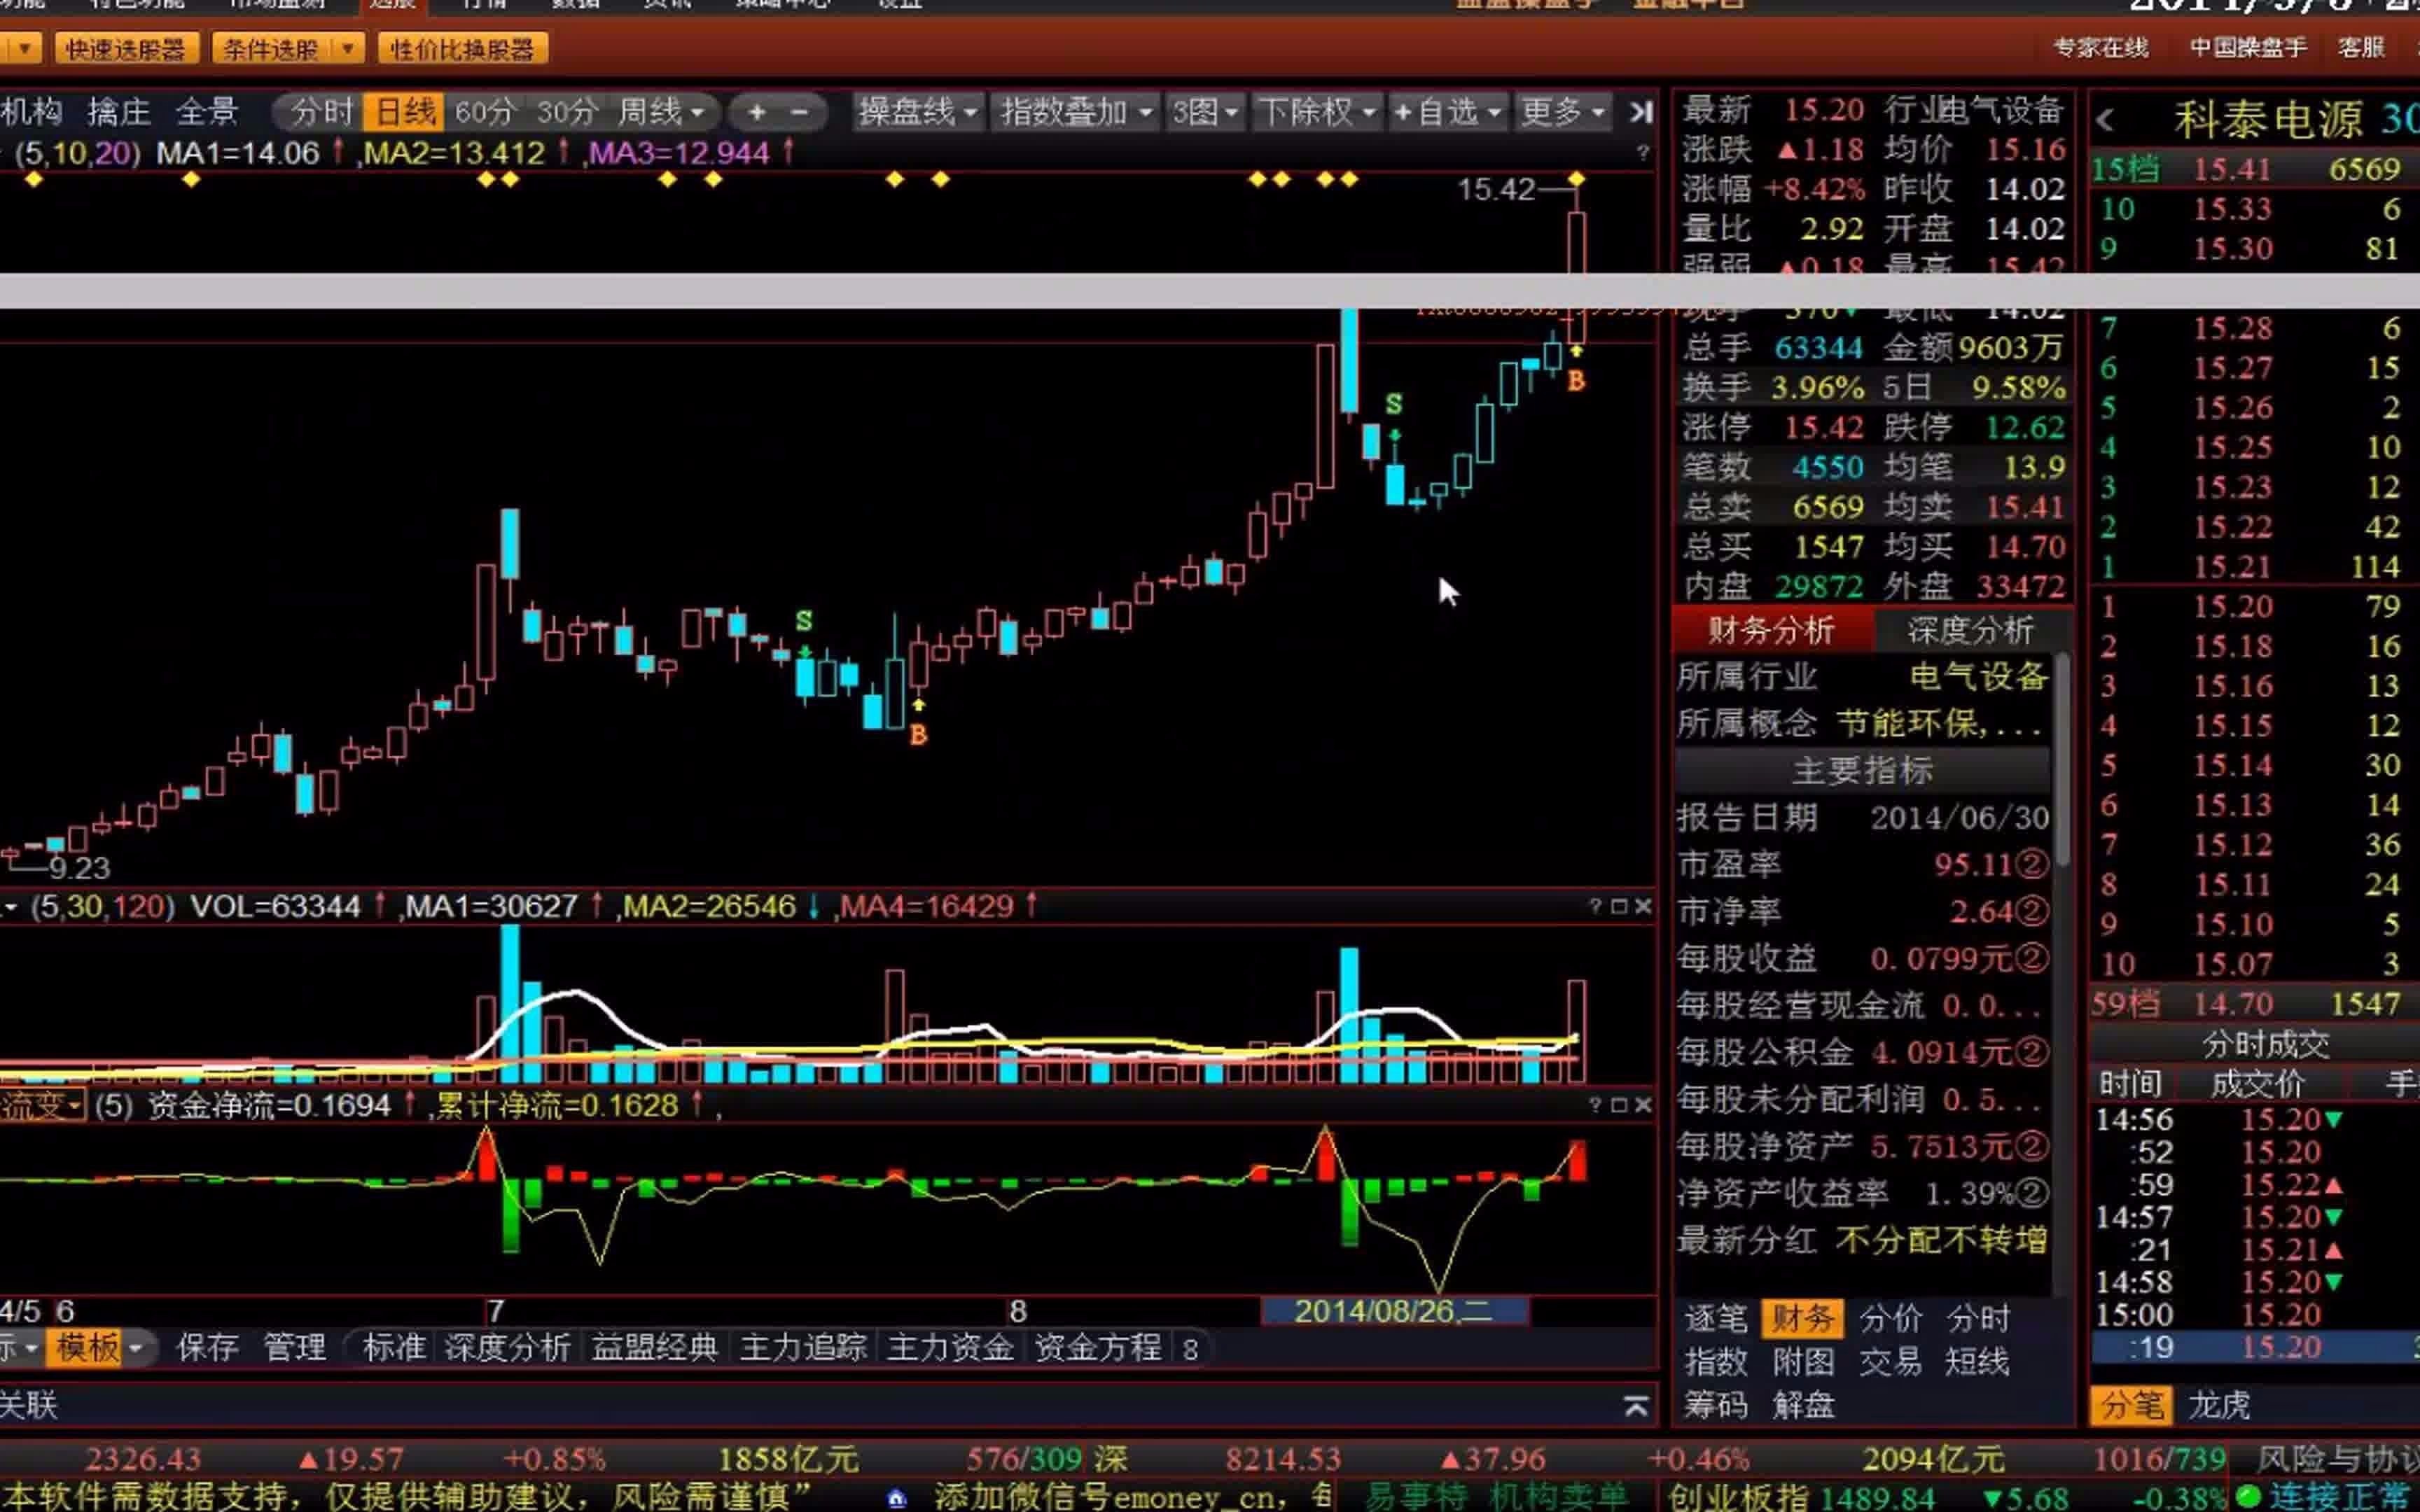2420x1512 pixels.
Task: Click the circled 2 next to 净资产收益率
Action: 2031,1193
